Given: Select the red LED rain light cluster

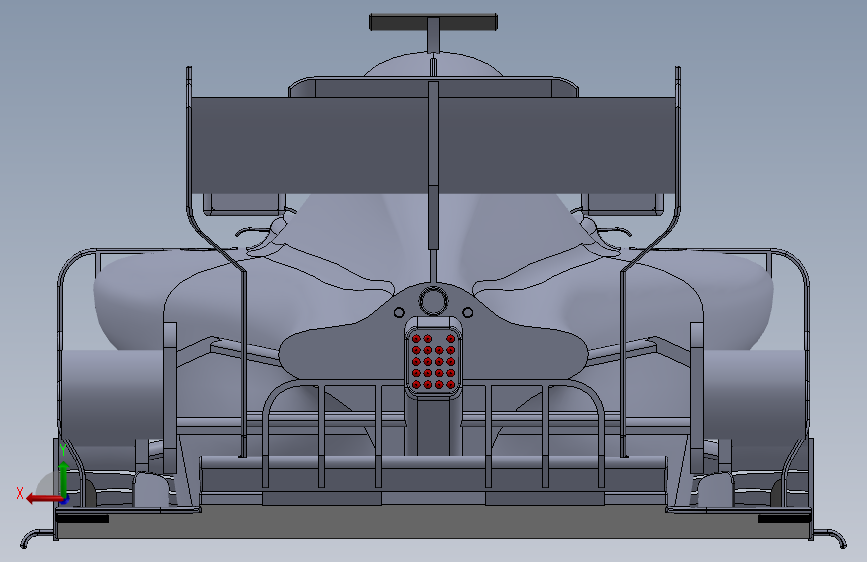Looking at the screenshot, I should [x=434, y=362].
